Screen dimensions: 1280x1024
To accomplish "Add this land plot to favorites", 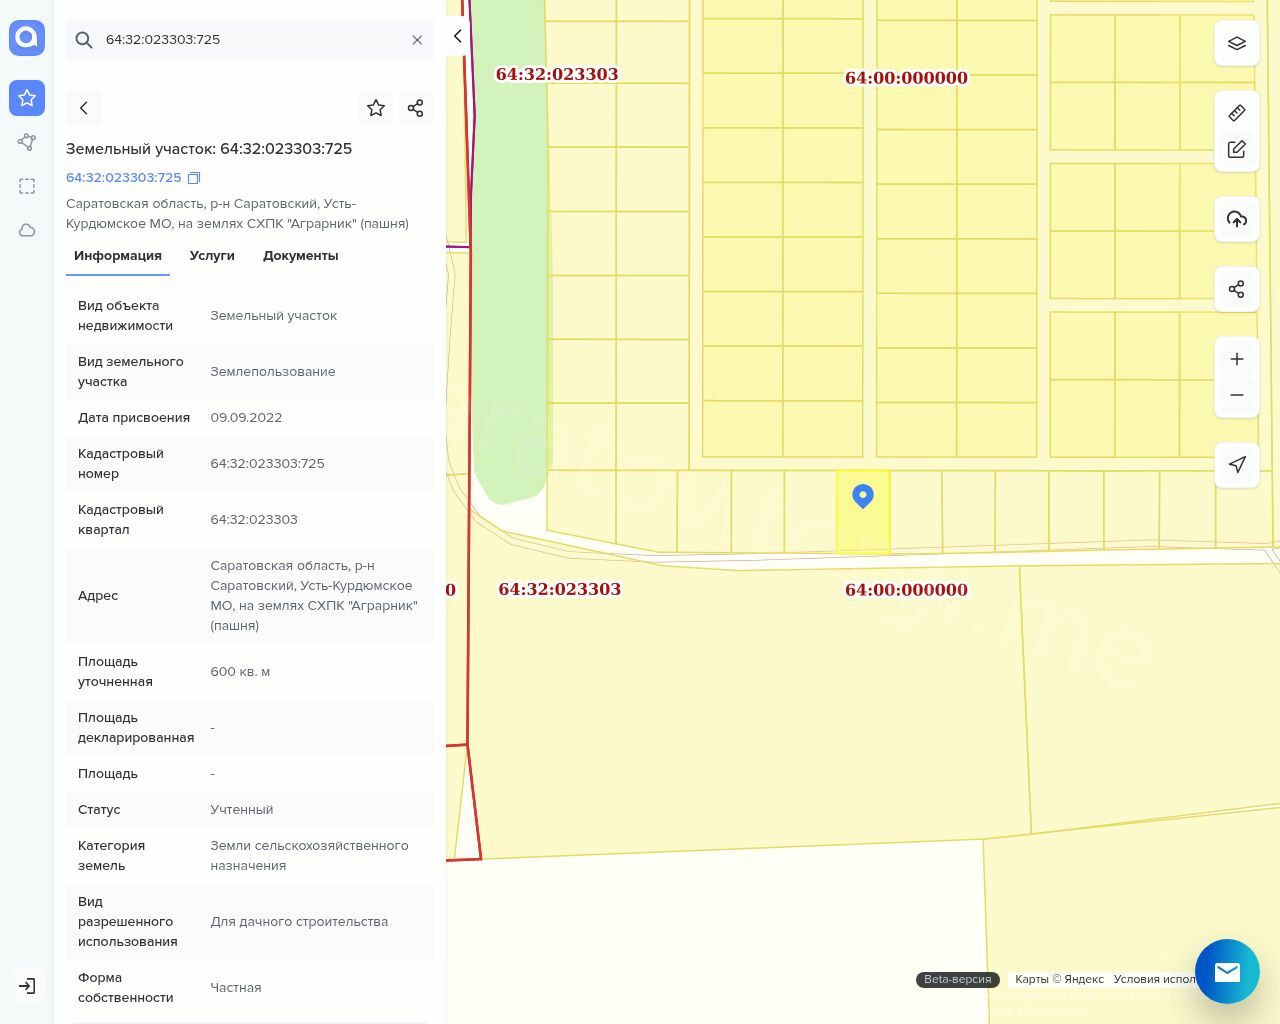I will [x=376, y=108].
